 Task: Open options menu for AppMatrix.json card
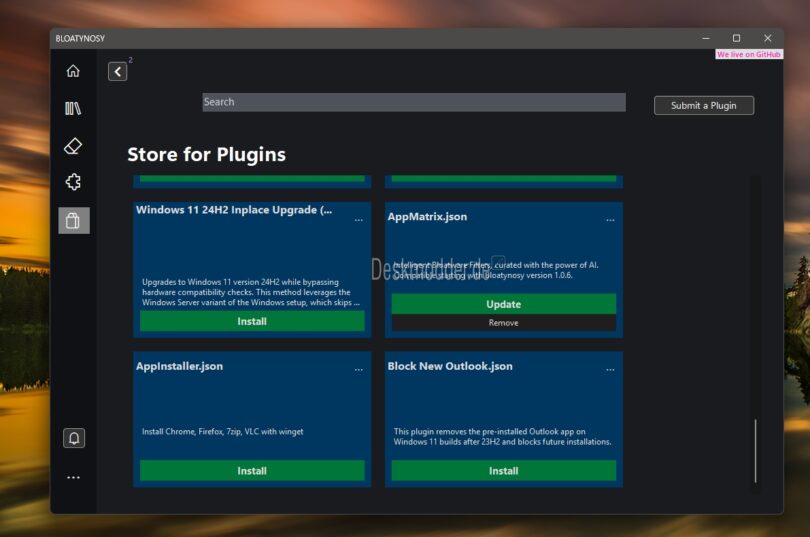coord(610,220)
